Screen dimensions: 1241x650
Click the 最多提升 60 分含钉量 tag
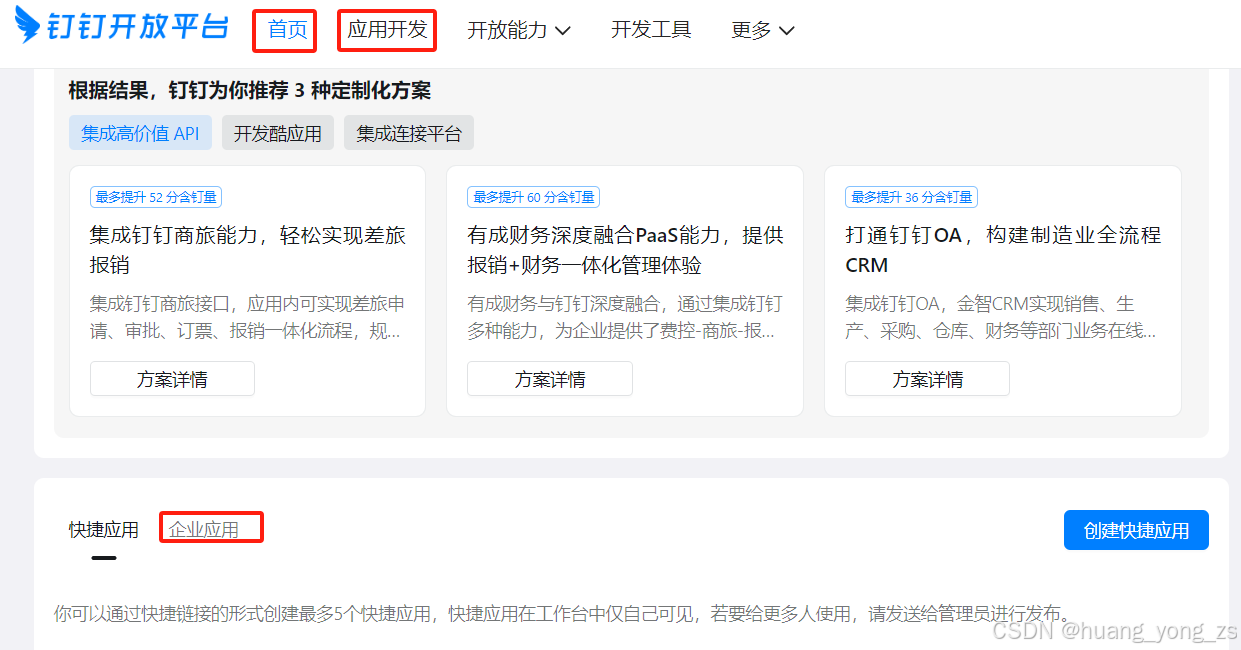coord(533,197)
